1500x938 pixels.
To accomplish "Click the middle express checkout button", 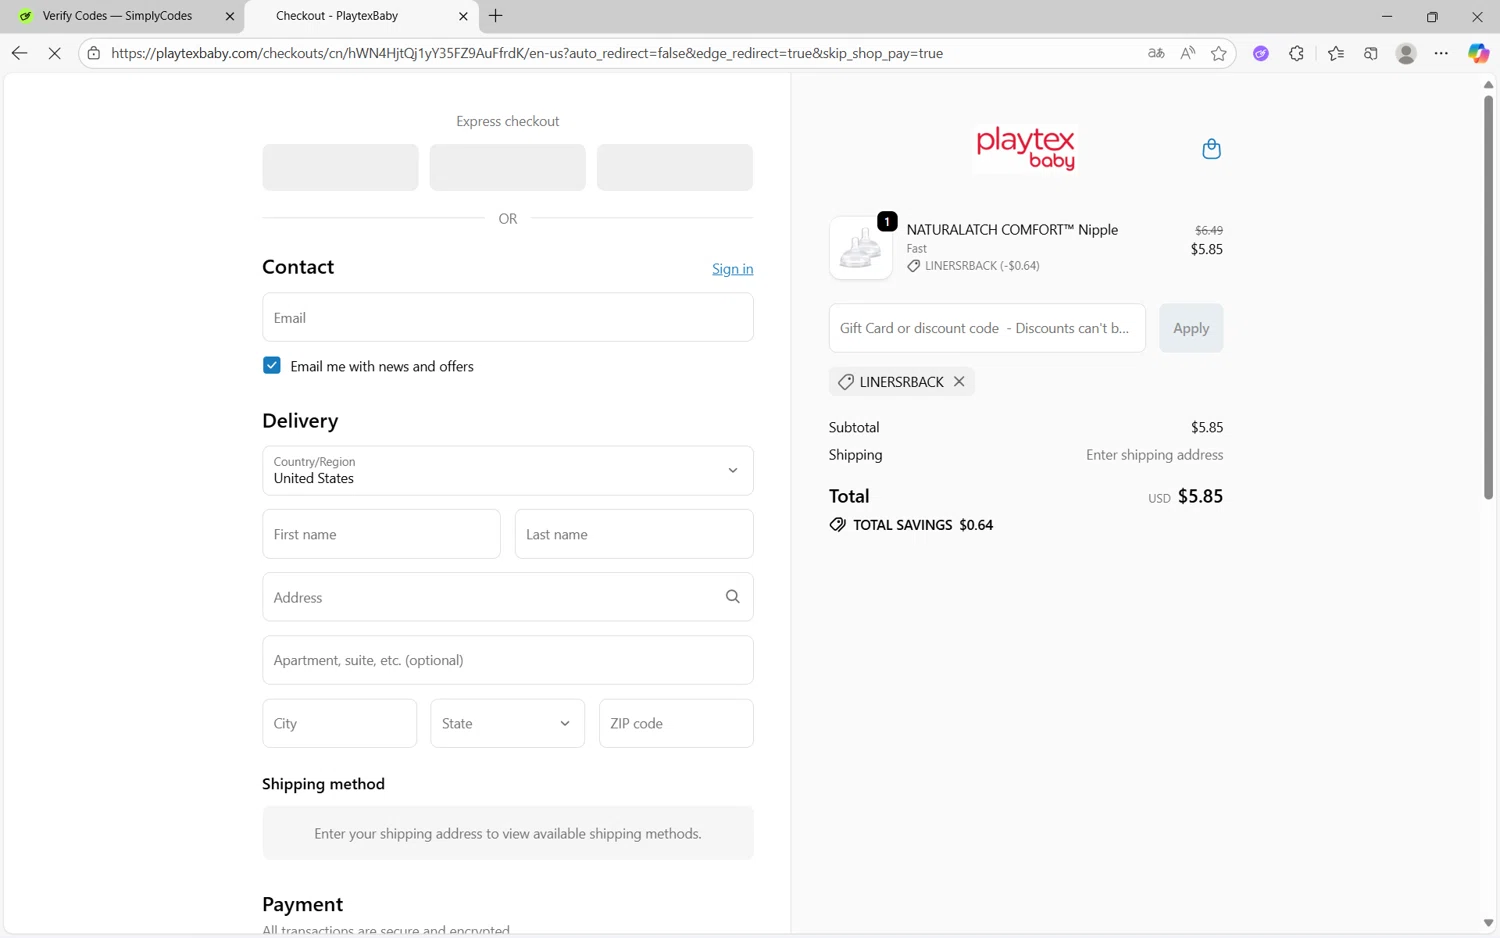I will (508, 167).
